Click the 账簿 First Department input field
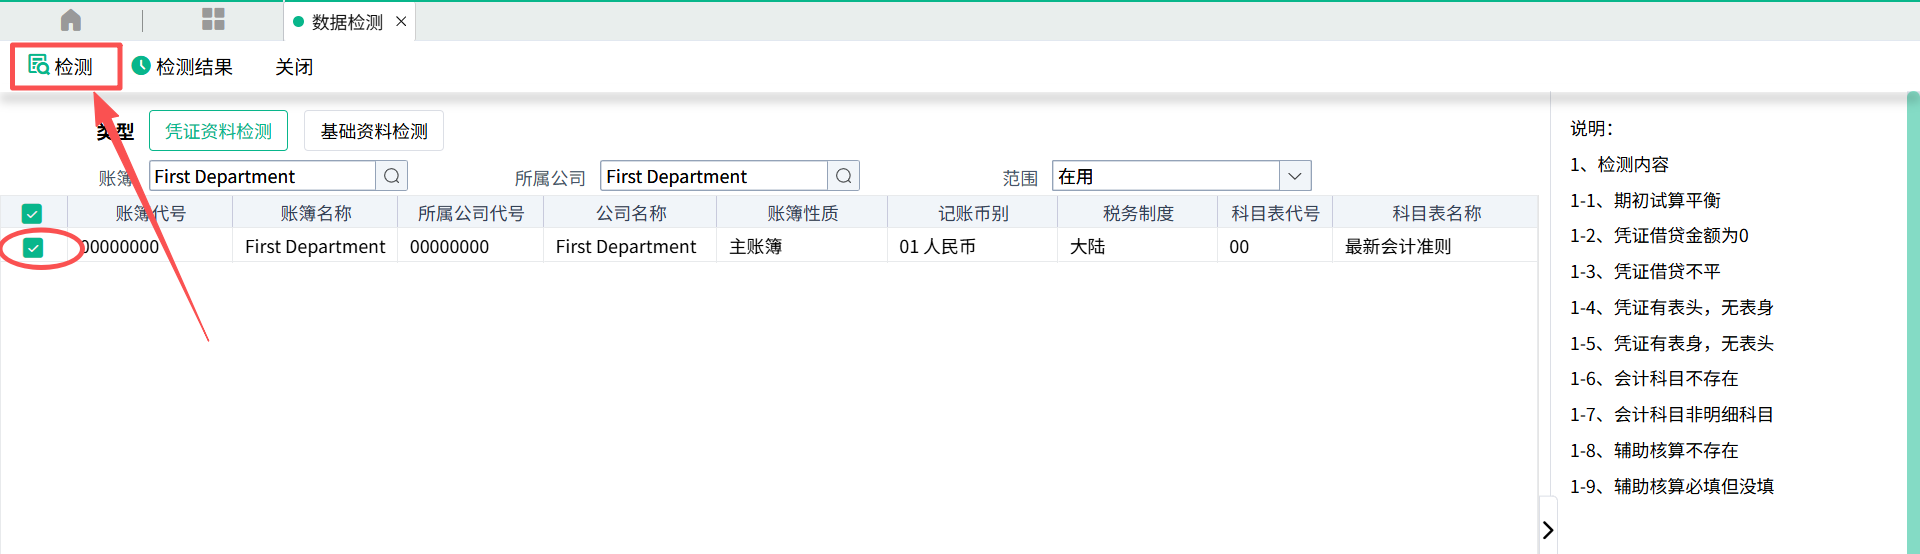The height and width of the screenshot is (554, 1920). click(262, 176)
